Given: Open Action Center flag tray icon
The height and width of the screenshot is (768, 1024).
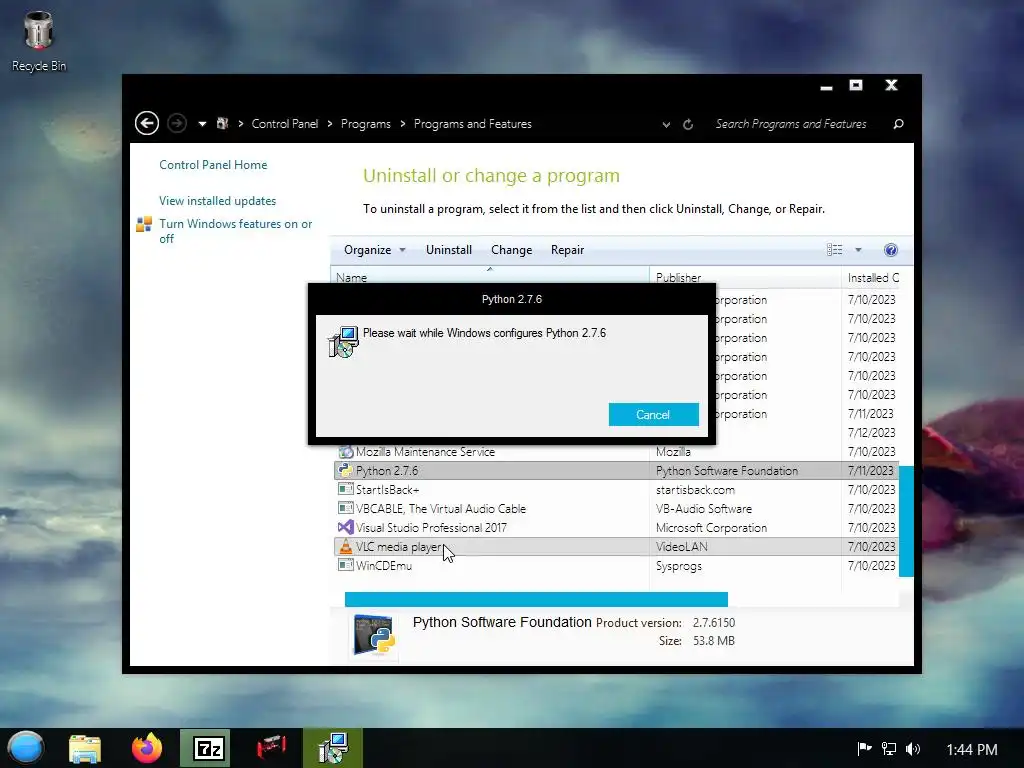Looking at the screenshot, I should click(864, 748).
